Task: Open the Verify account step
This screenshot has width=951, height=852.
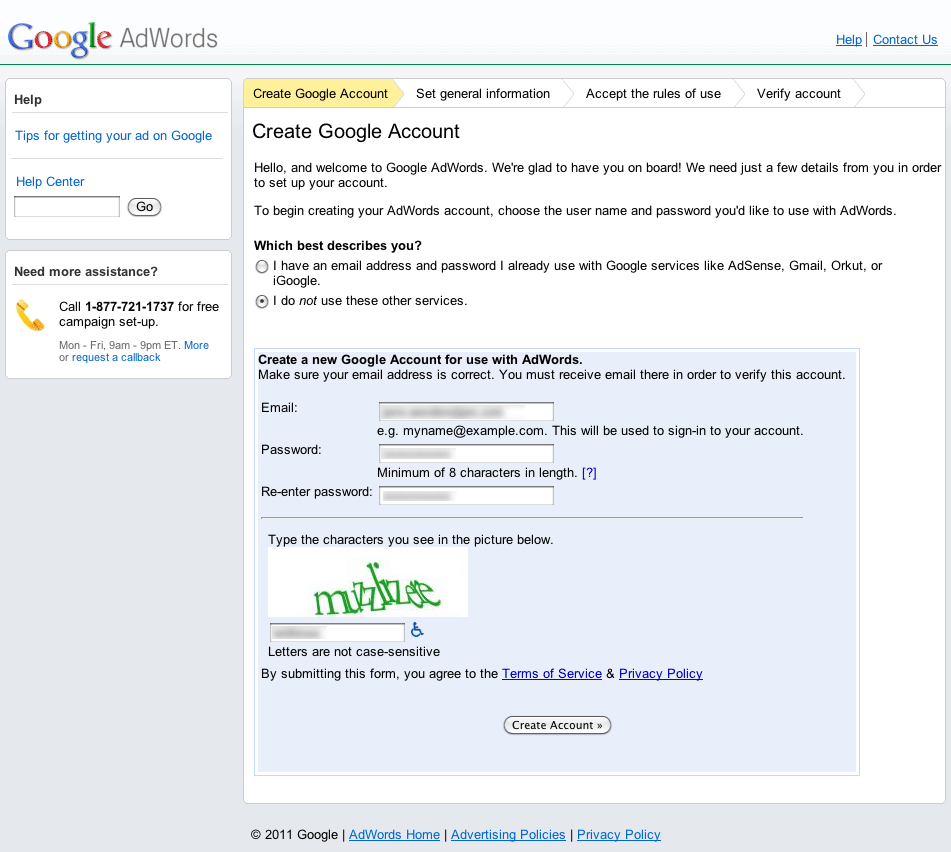Action: pyautogui.click(x=798, y=94)
